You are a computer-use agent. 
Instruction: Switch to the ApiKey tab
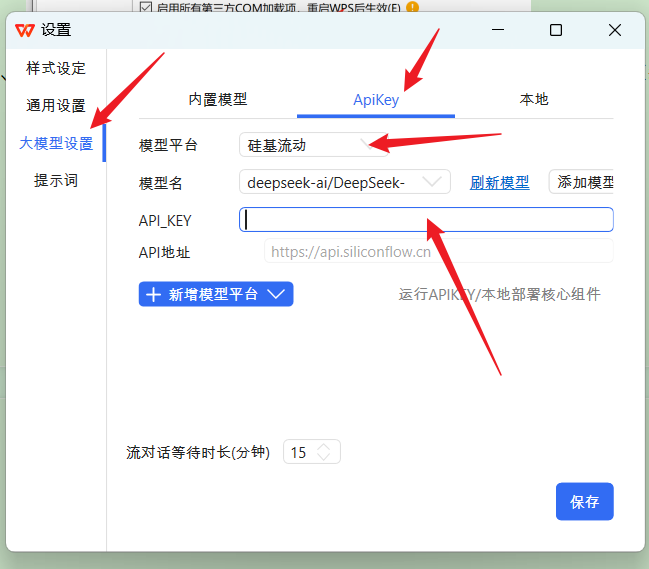pos(376,100)
